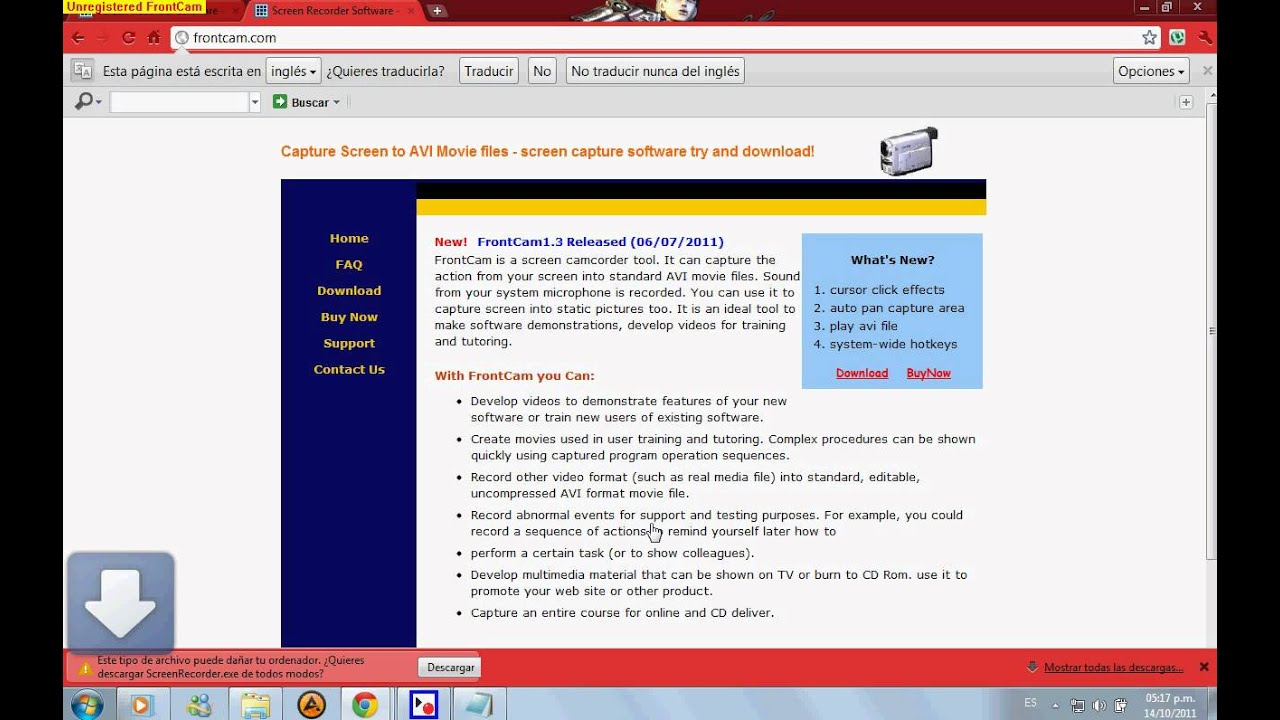Click the green Buscar arrow icon
The image size is (1280, 720).
pyautogui.click(x=280, y=102)
